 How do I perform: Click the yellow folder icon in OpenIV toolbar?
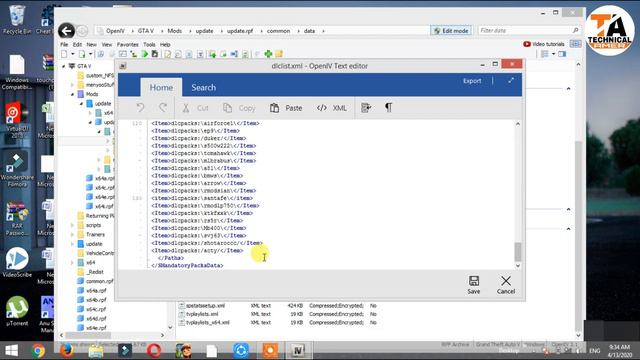pyautogui.click(x=279, y=54)
